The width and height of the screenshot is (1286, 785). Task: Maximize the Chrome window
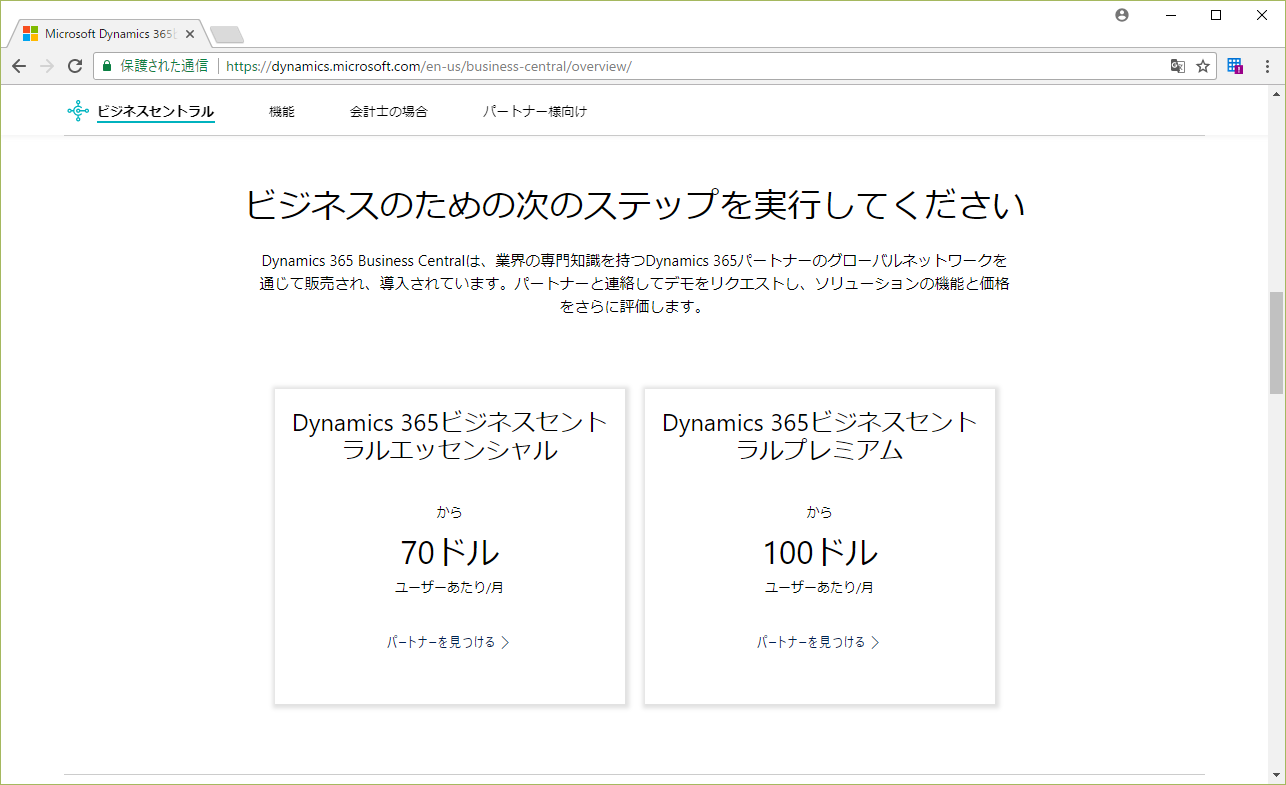click(1216, 15)
